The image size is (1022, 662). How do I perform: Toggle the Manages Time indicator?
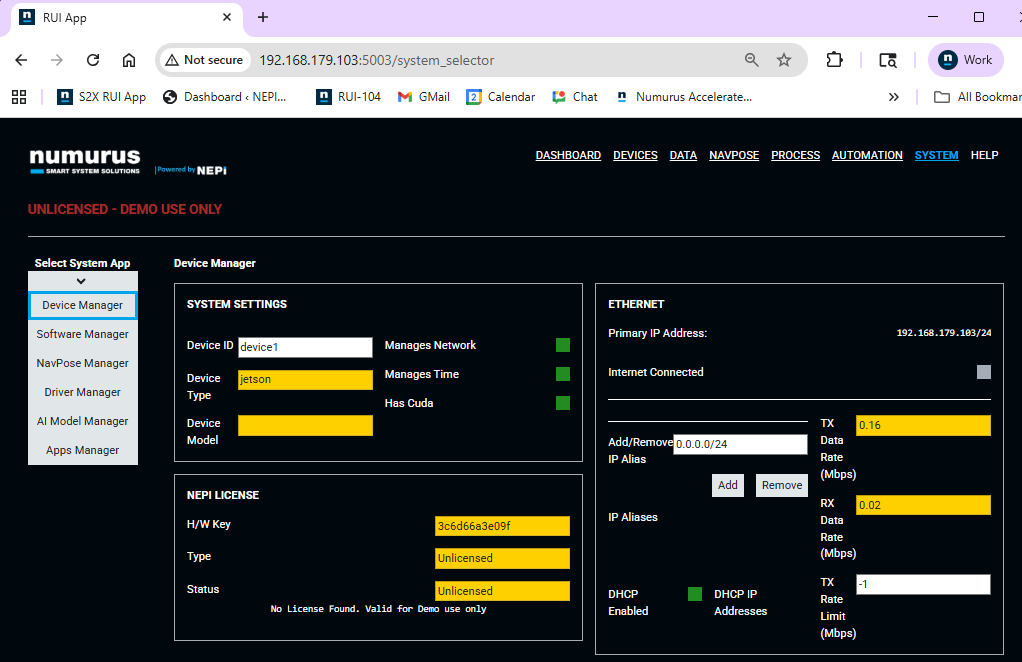[x=563, y=374]
